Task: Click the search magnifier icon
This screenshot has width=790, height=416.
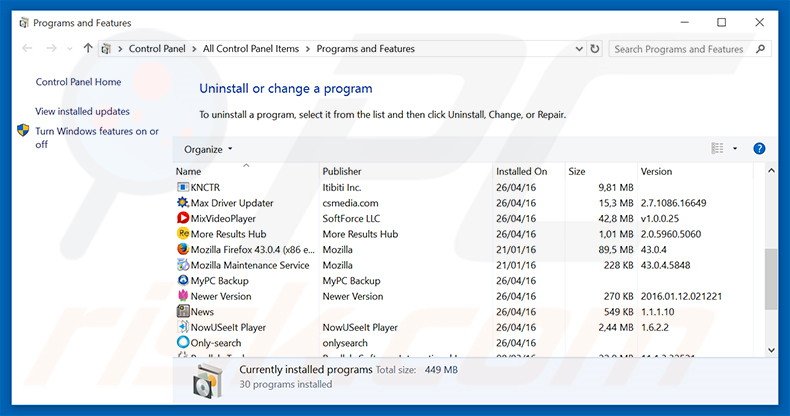Action: point(760,49)
